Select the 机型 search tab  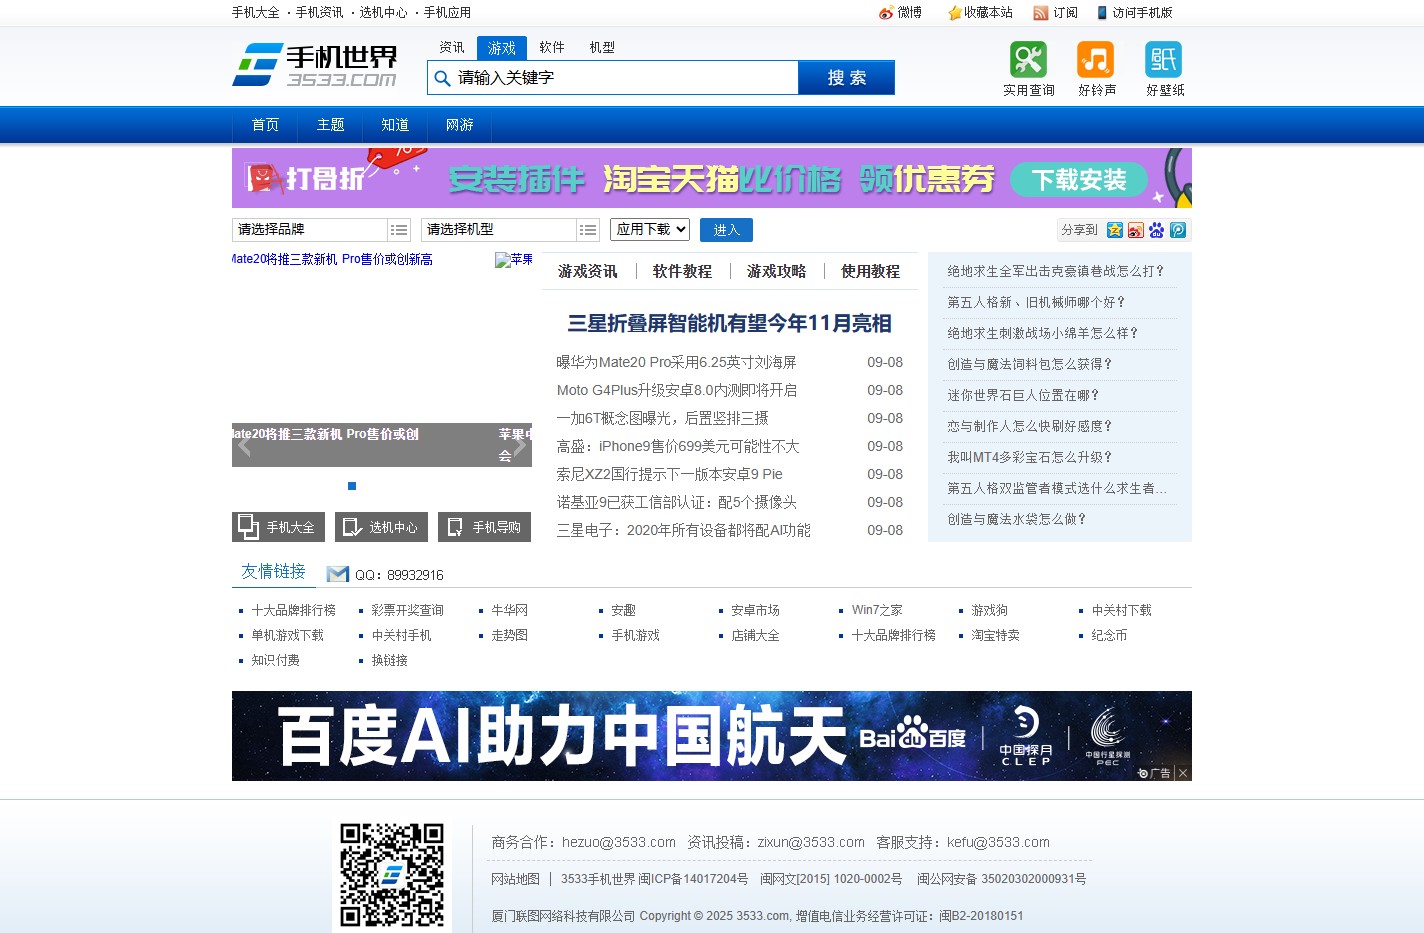click(602, 48)
